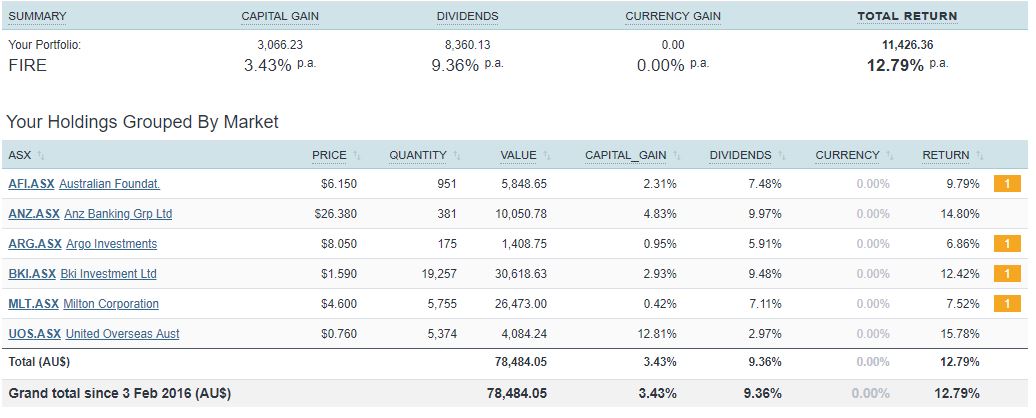Open the United Overseas Aust holding link
The width and height of the screenshot is (1036, 418).
tap(122, 334)
